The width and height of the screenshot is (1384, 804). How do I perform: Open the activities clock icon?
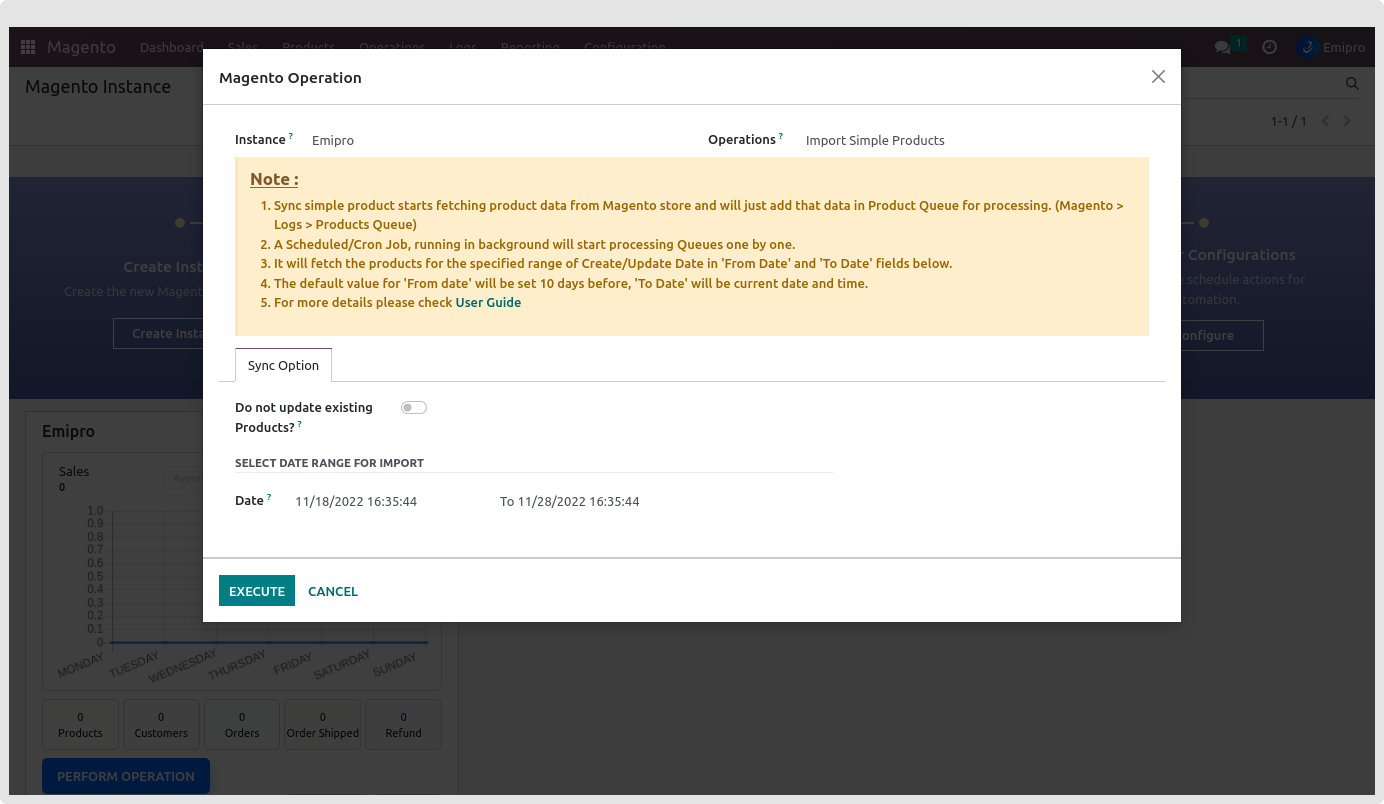(1269, 47)
